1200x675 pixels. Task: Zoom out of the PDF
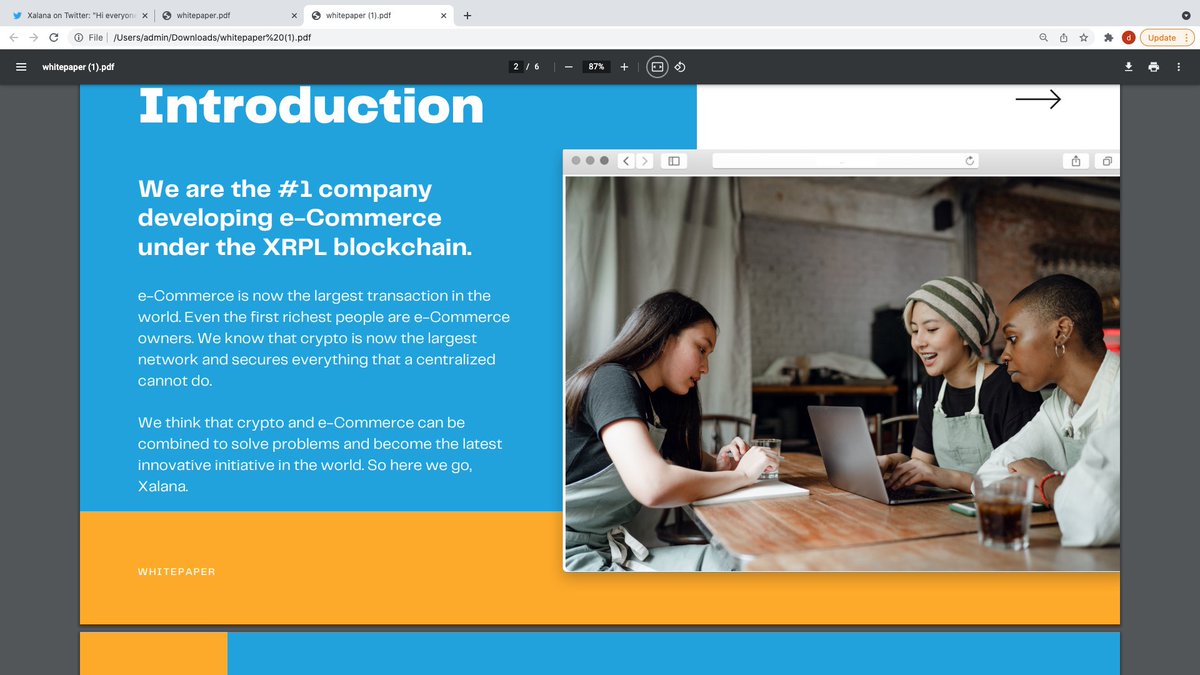pyautogui.click(x=568, y=67)
